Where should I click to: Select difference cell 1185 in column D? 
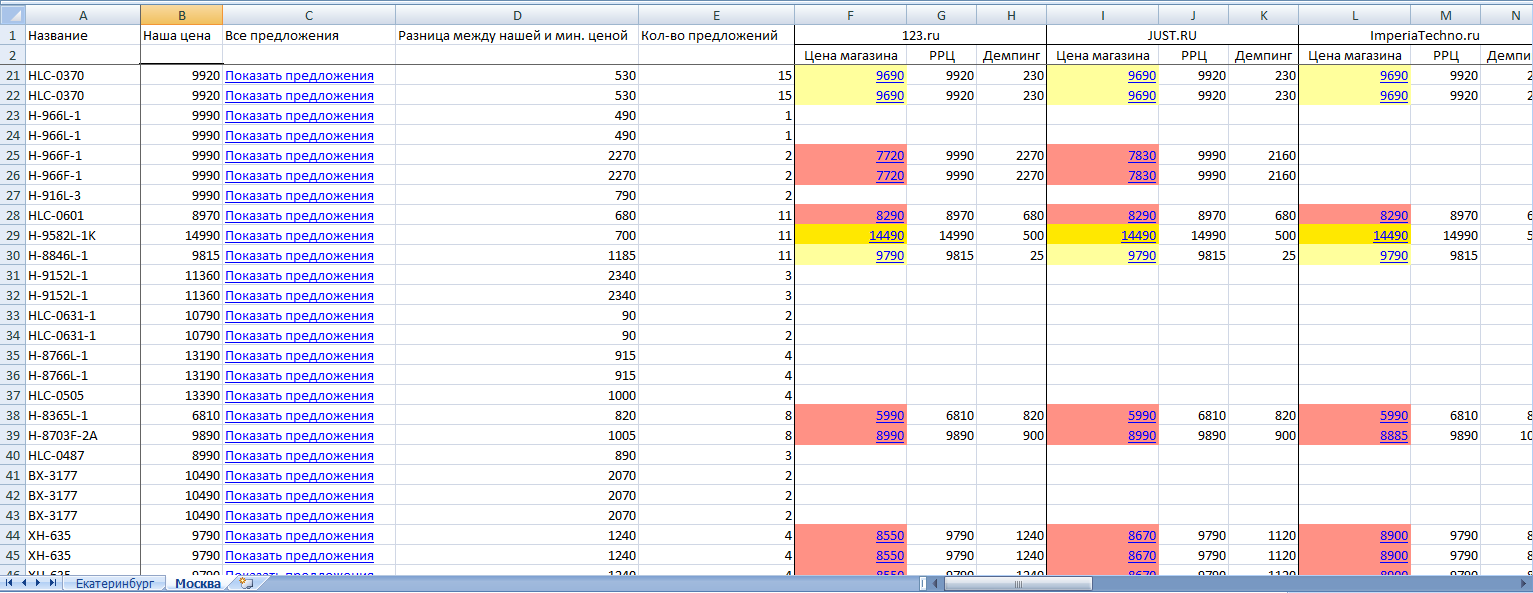[517, 255]
